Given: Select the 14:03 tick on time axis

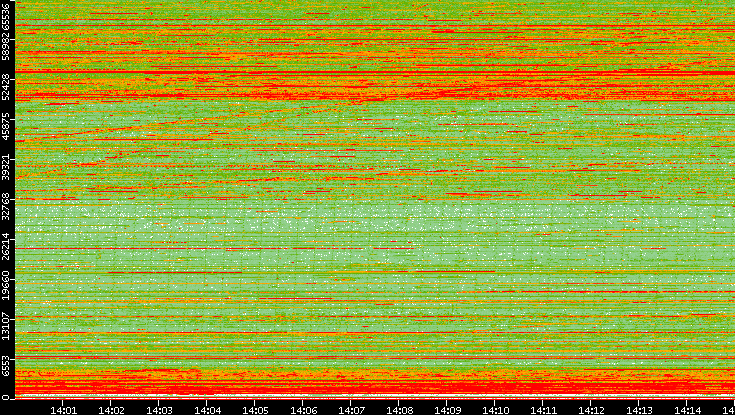Looking at the screenshot, I should [x=160, y=408].
